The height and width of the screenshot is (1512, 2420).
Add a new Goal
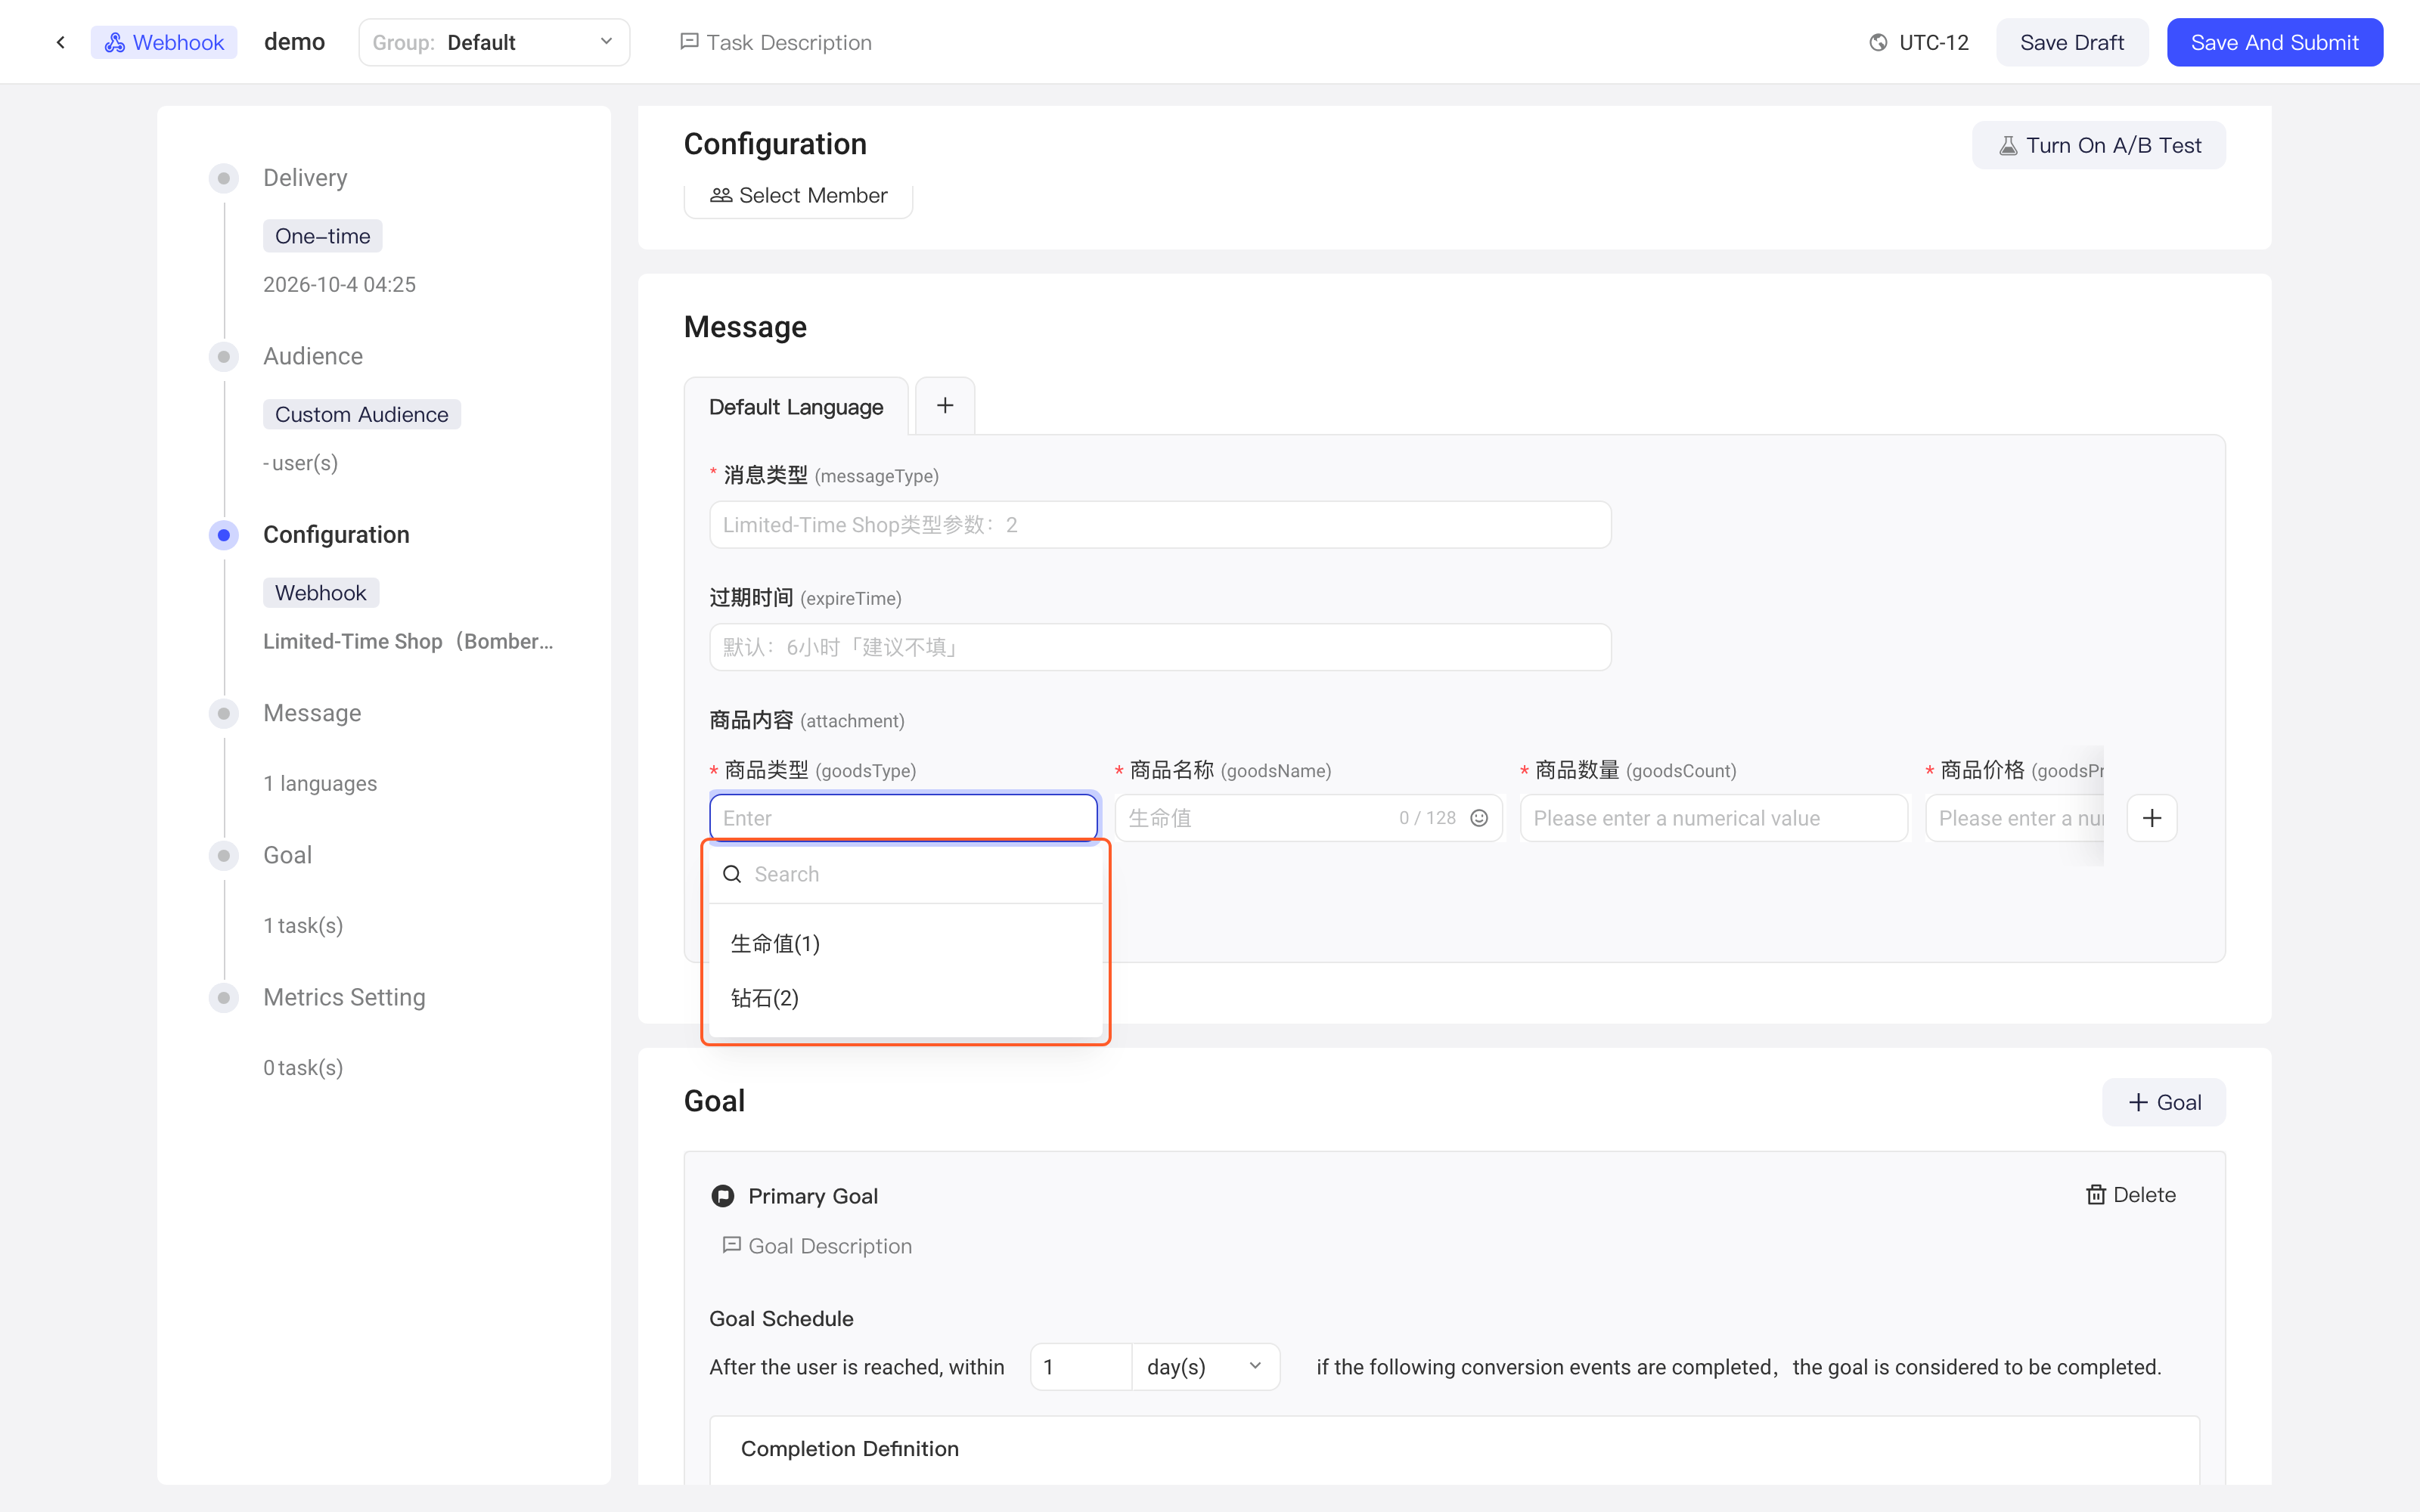point(2164,1102)
